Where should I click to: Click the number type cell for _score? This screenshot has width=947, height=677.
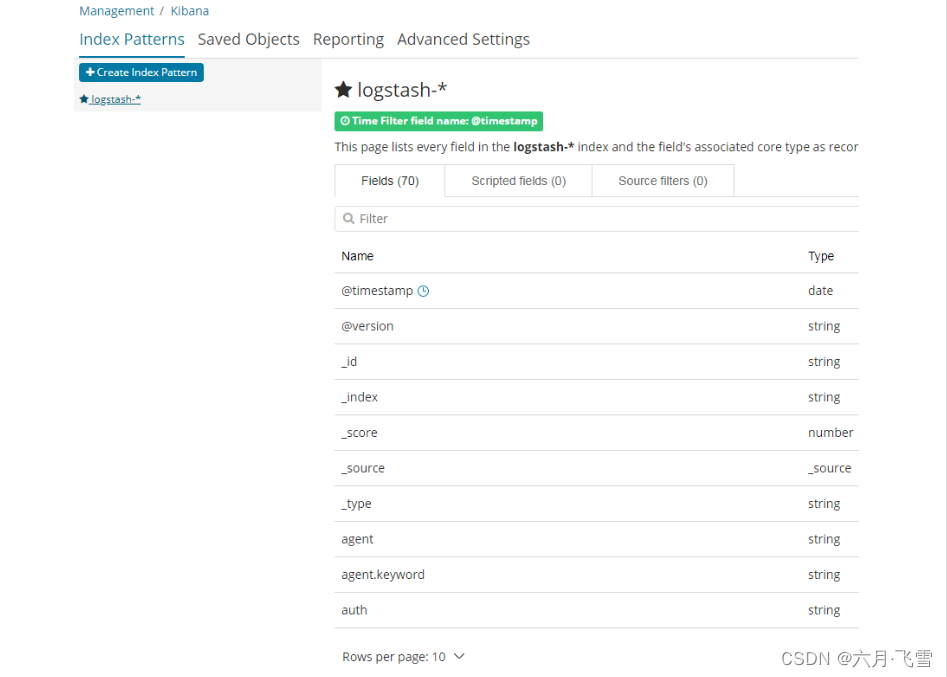(830, 433)
